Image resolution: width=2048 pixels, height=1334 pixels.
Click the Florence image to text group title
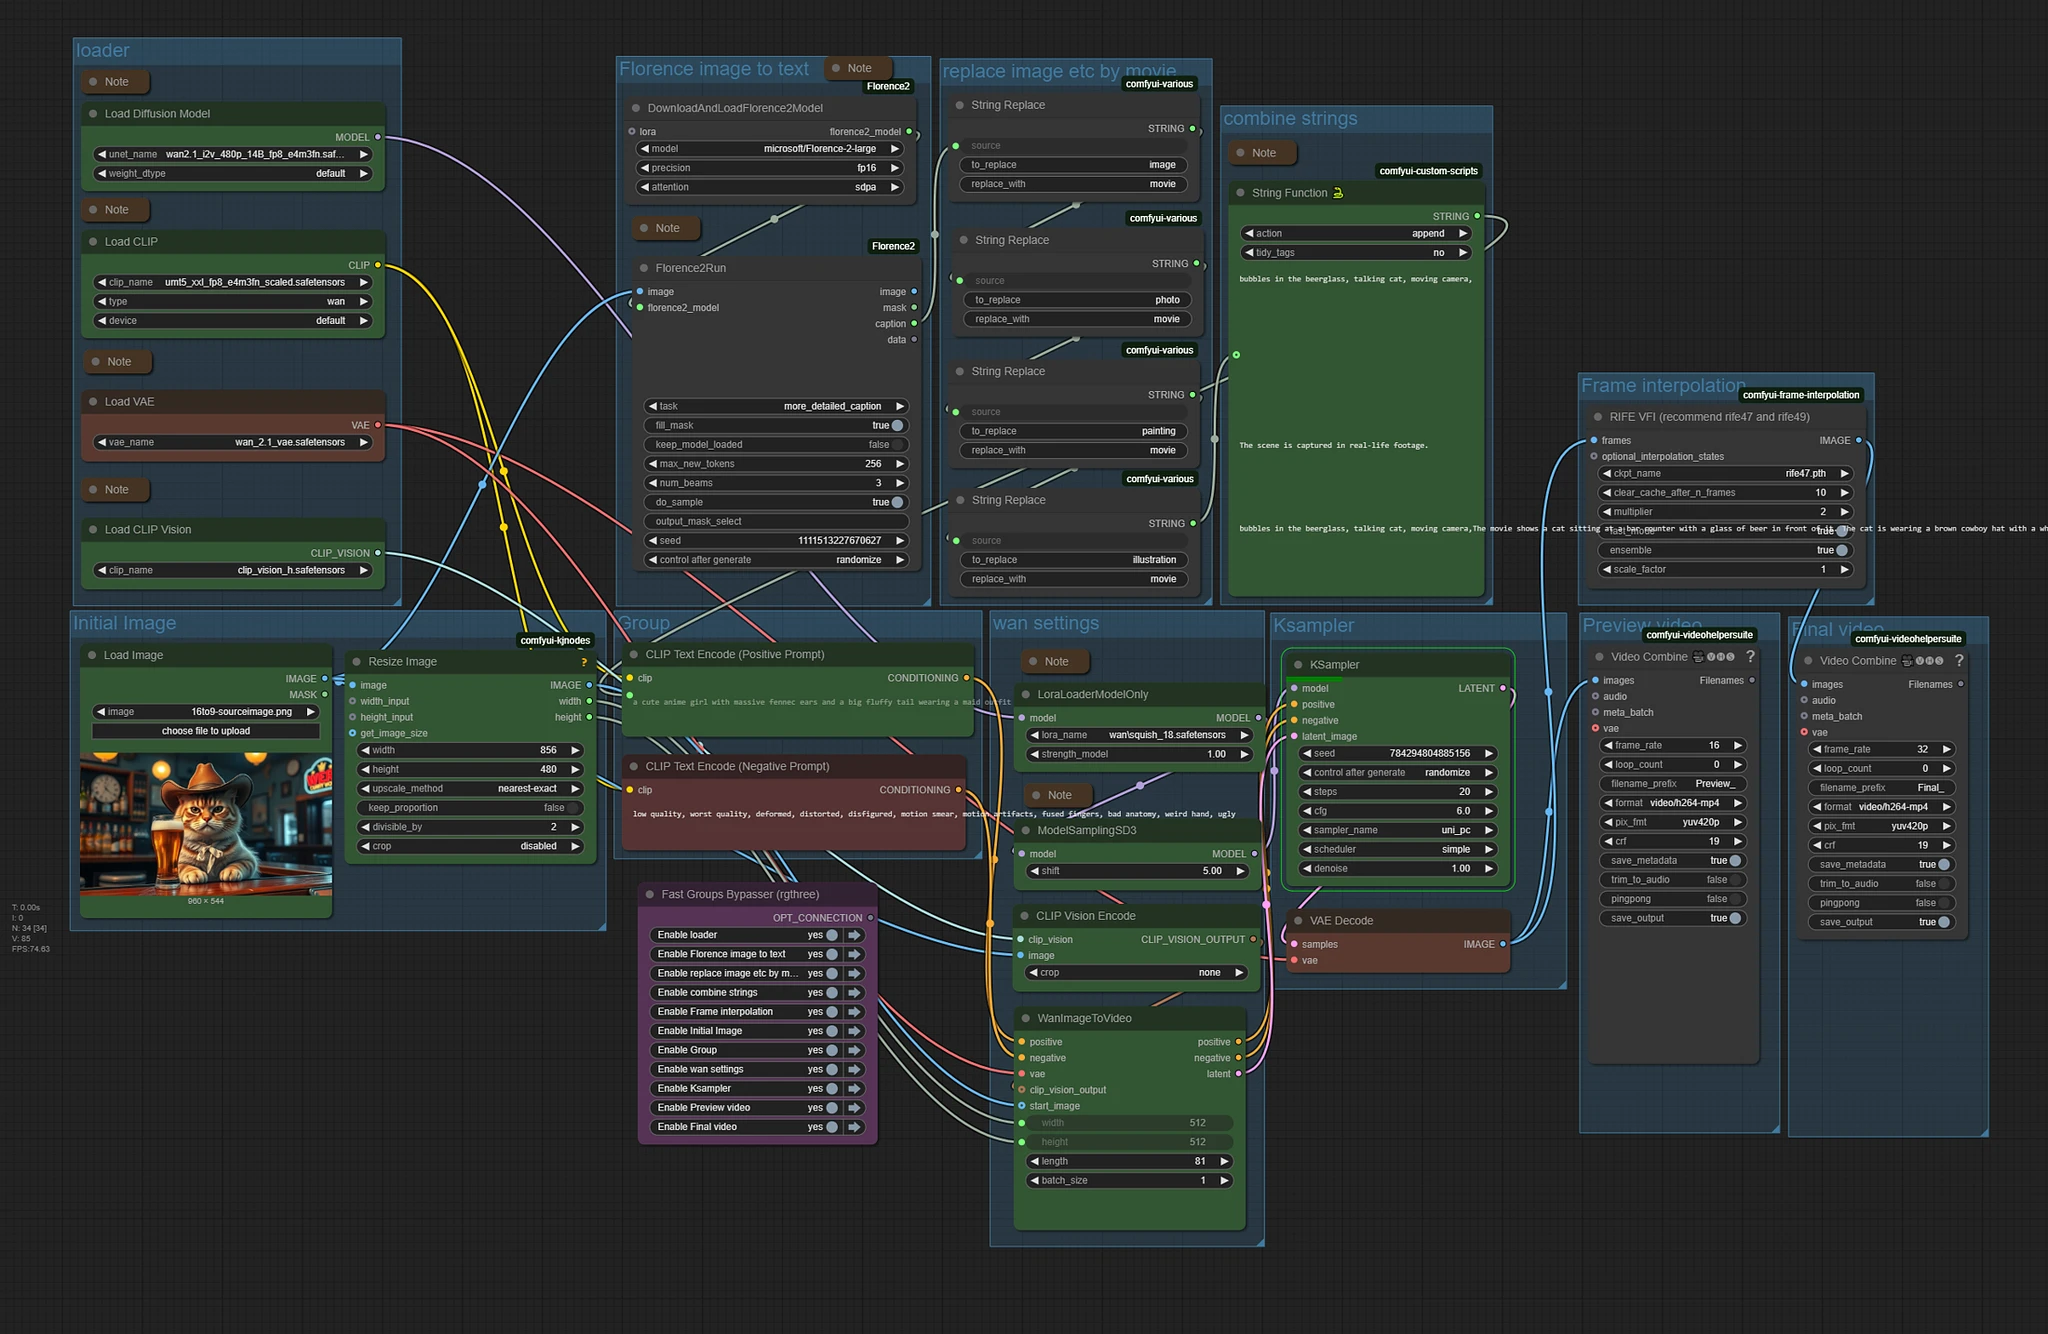pos(713,69)
